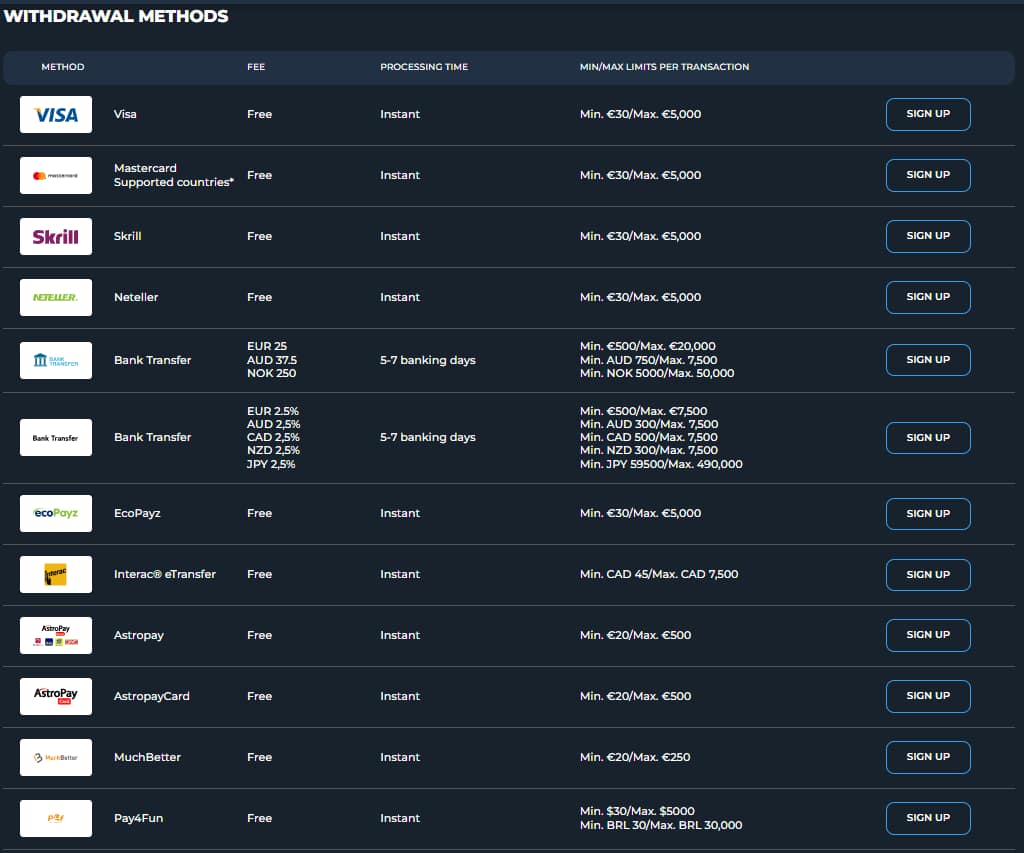The image size is (1024, 853).
Task: Click "Free" fee in the Skrill row
Action: [x=259, y=236]
